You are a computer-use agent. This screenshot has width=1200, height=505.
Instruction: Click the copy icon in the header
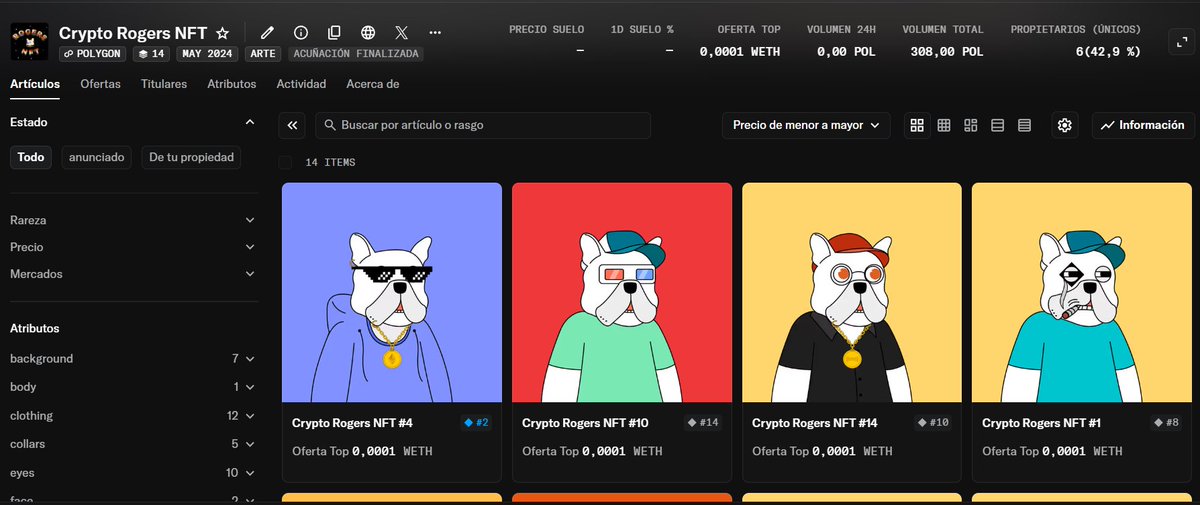coord(335,33)
